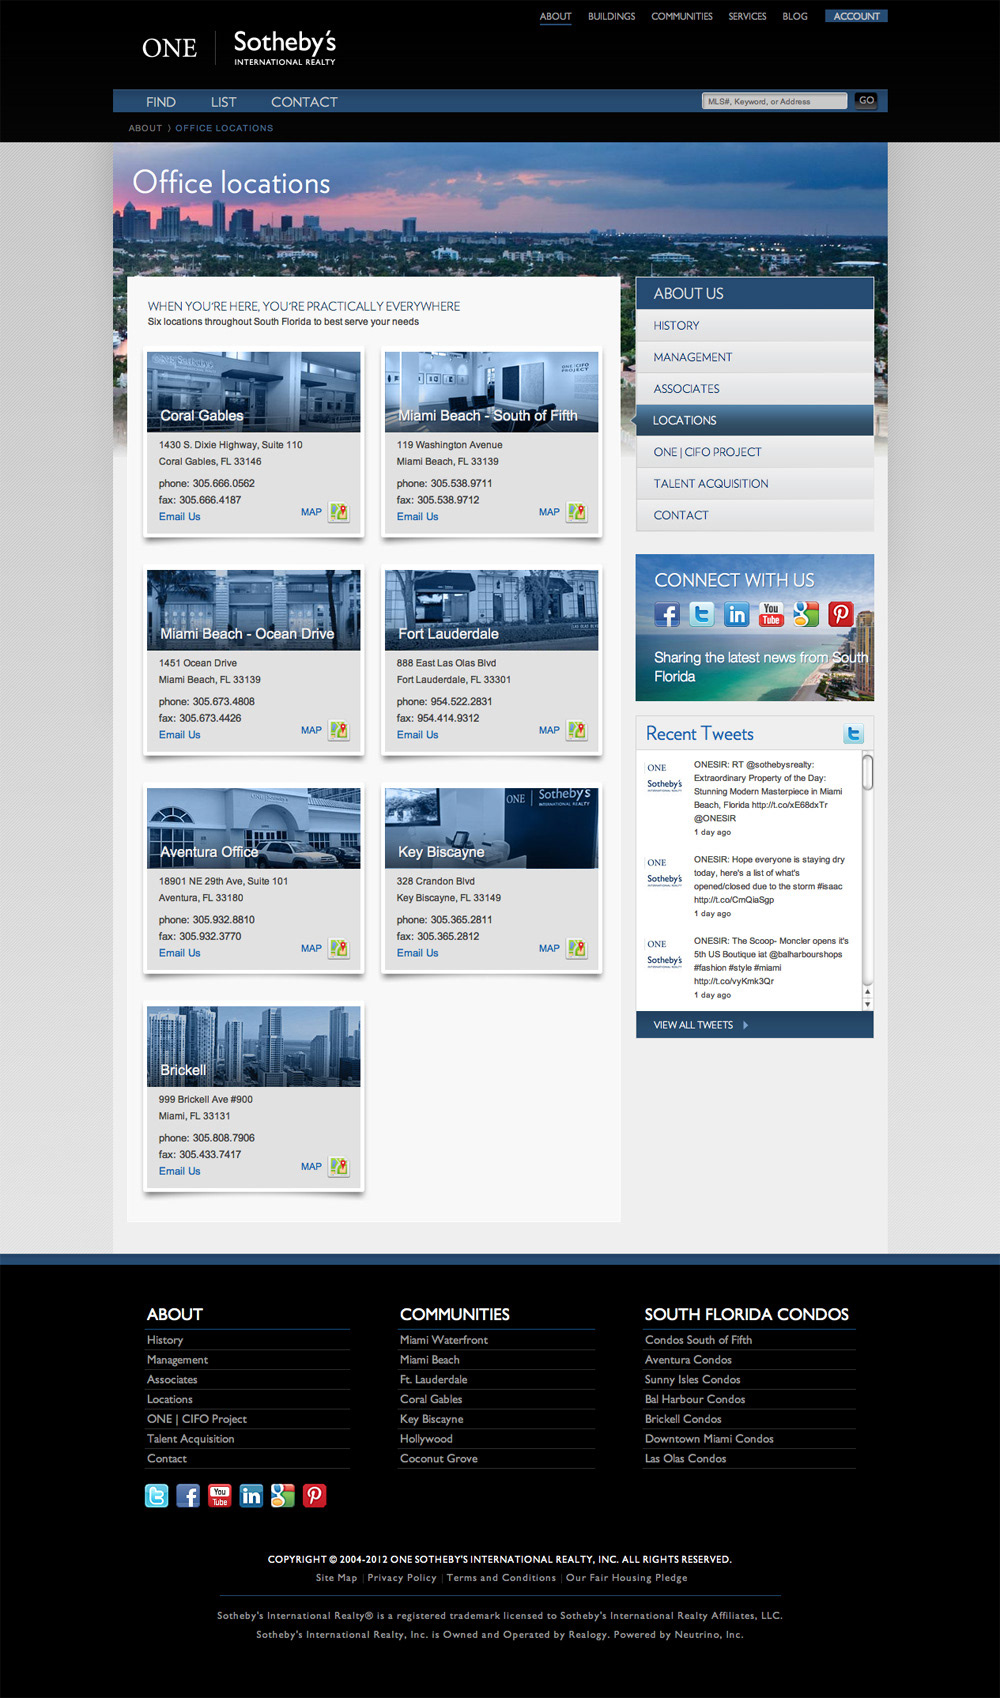
Task: Click the ACCOUNT button
Action: (x=856, y=16)
